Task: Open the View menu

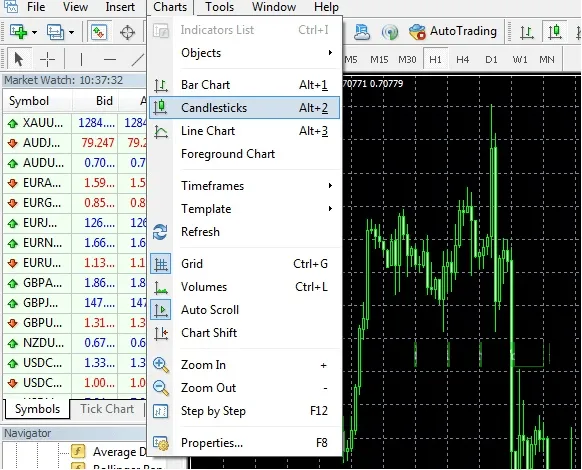Action: coord(75,7)
